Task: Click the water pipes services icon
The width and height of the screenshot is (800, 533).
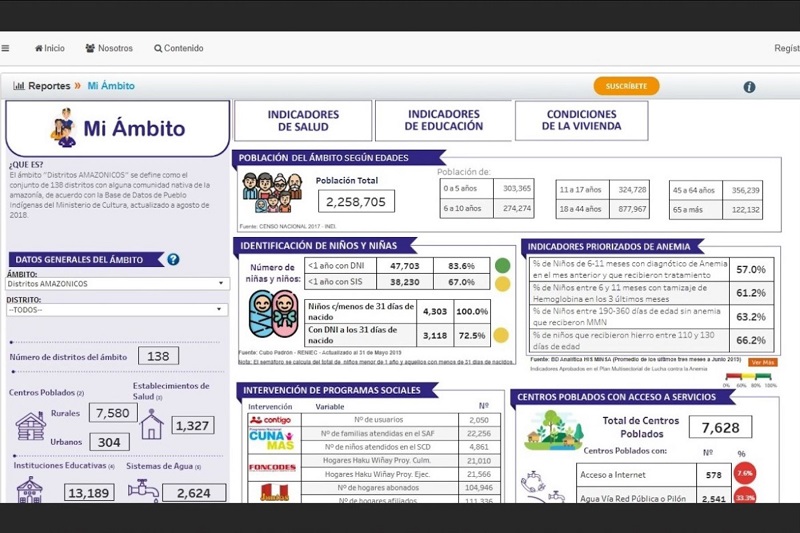Action: (x=542, y=487)
